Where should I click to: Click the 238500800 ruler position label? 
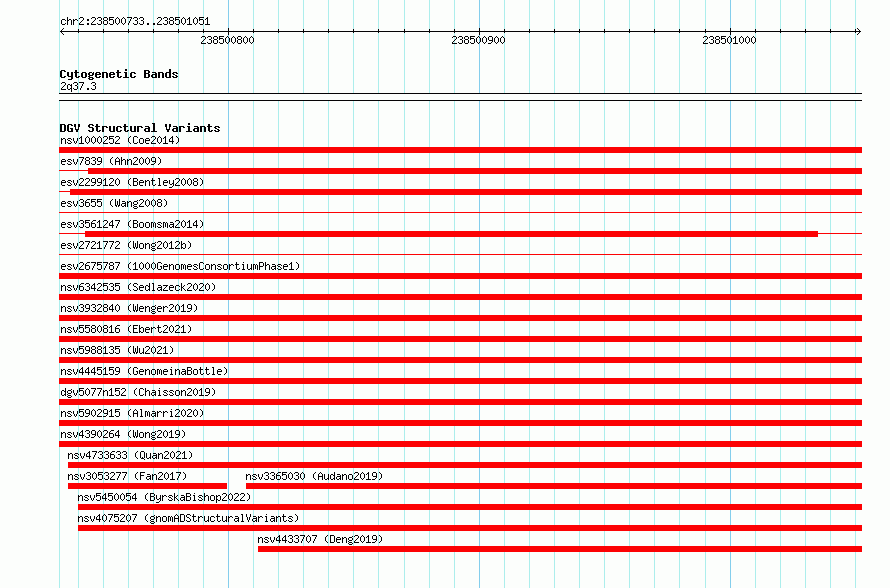228,40
